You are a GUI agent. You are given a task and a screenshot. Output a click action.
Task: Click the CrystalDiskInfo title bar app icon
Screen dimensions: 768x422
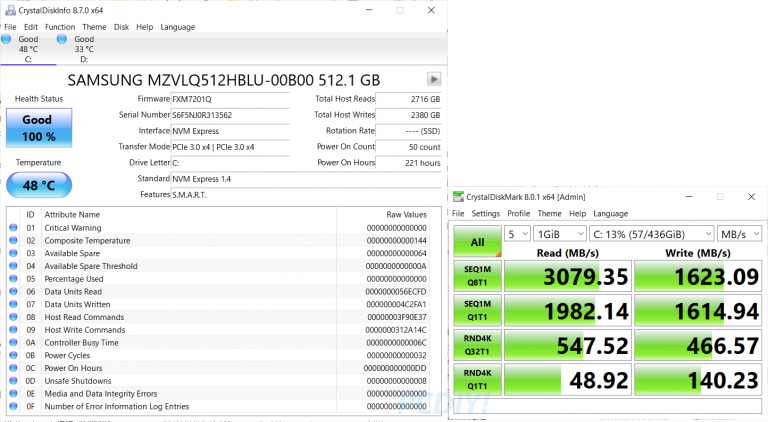point(10,10)
